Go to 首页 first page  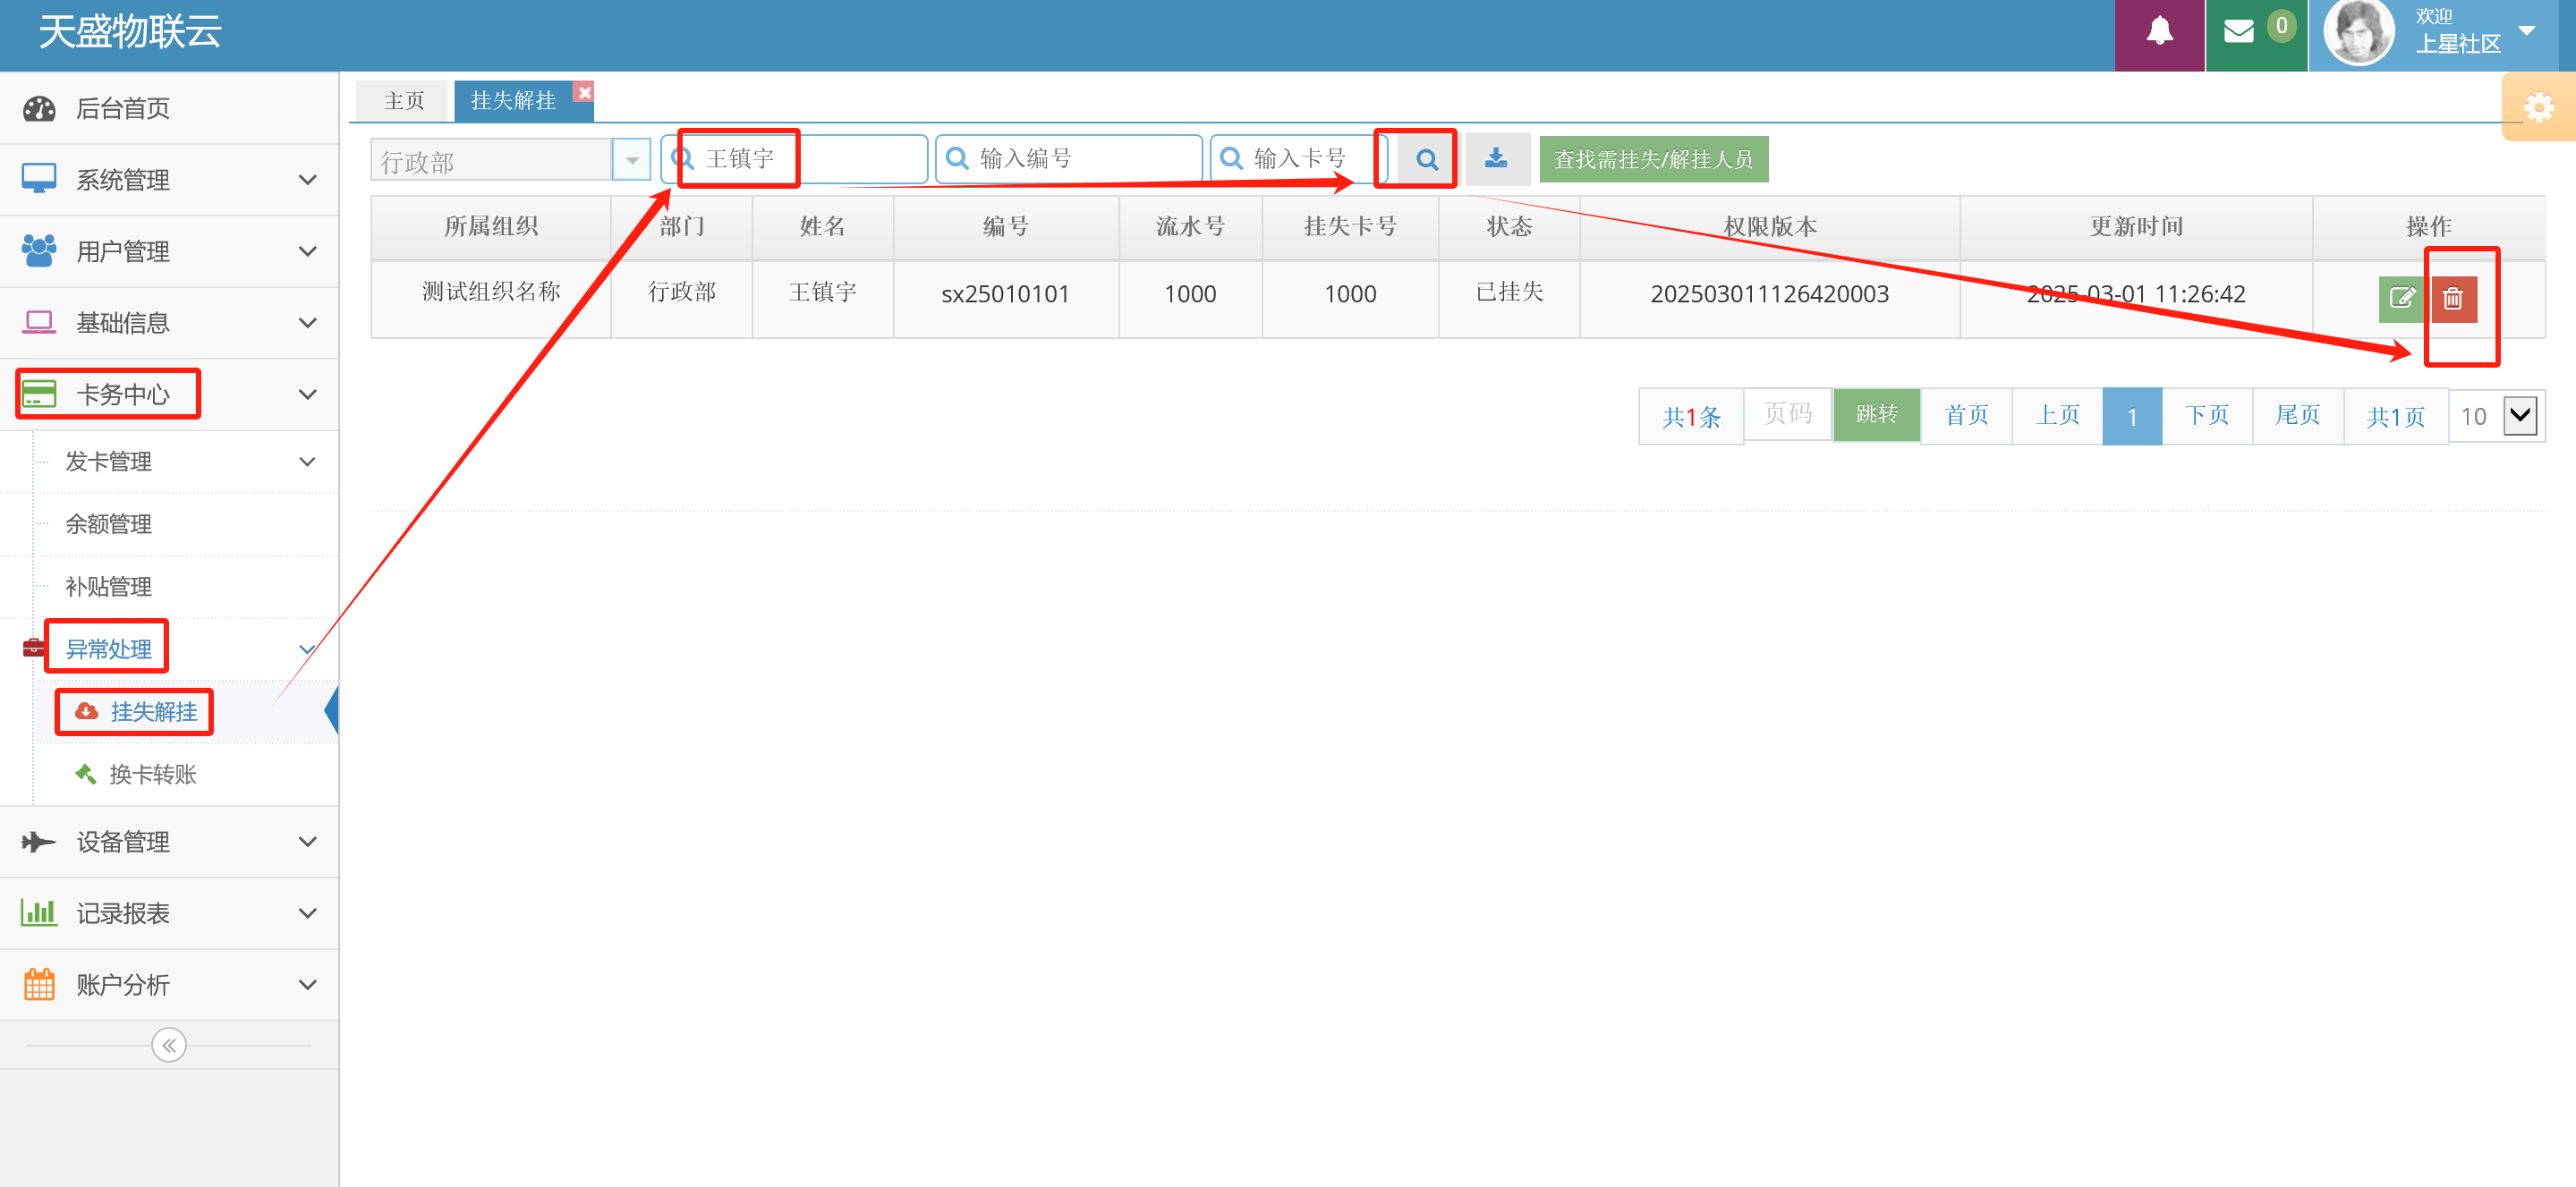1966,416
